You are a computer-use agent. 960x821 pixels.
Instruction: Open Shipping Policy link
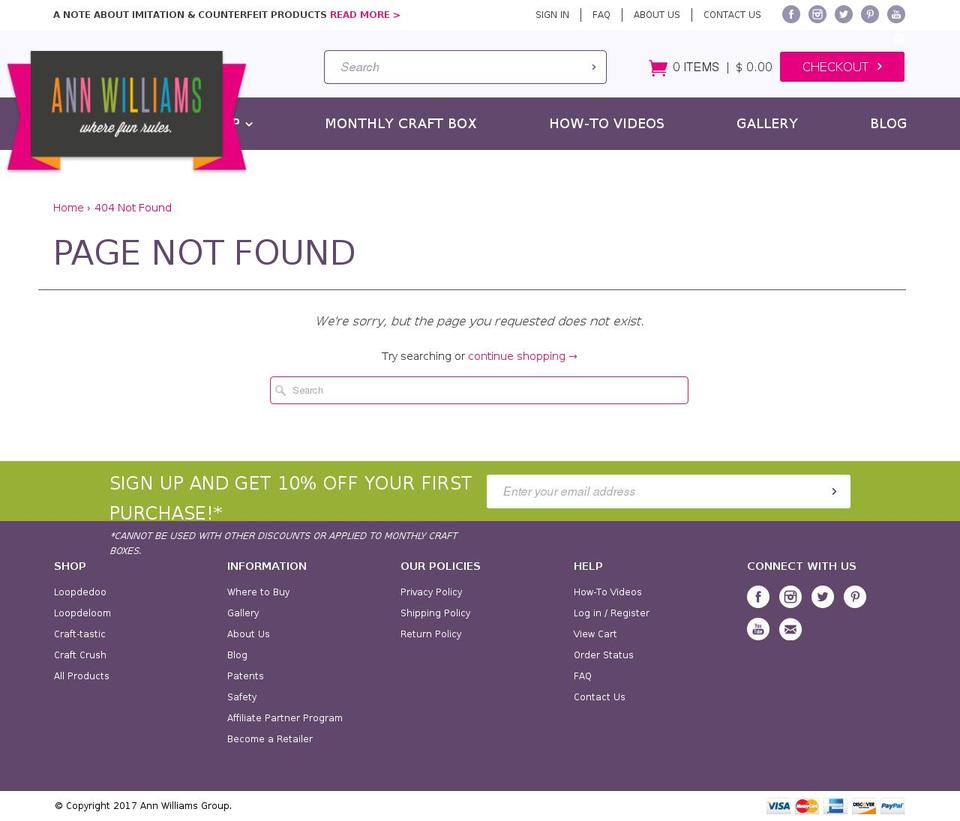(435, 613)
